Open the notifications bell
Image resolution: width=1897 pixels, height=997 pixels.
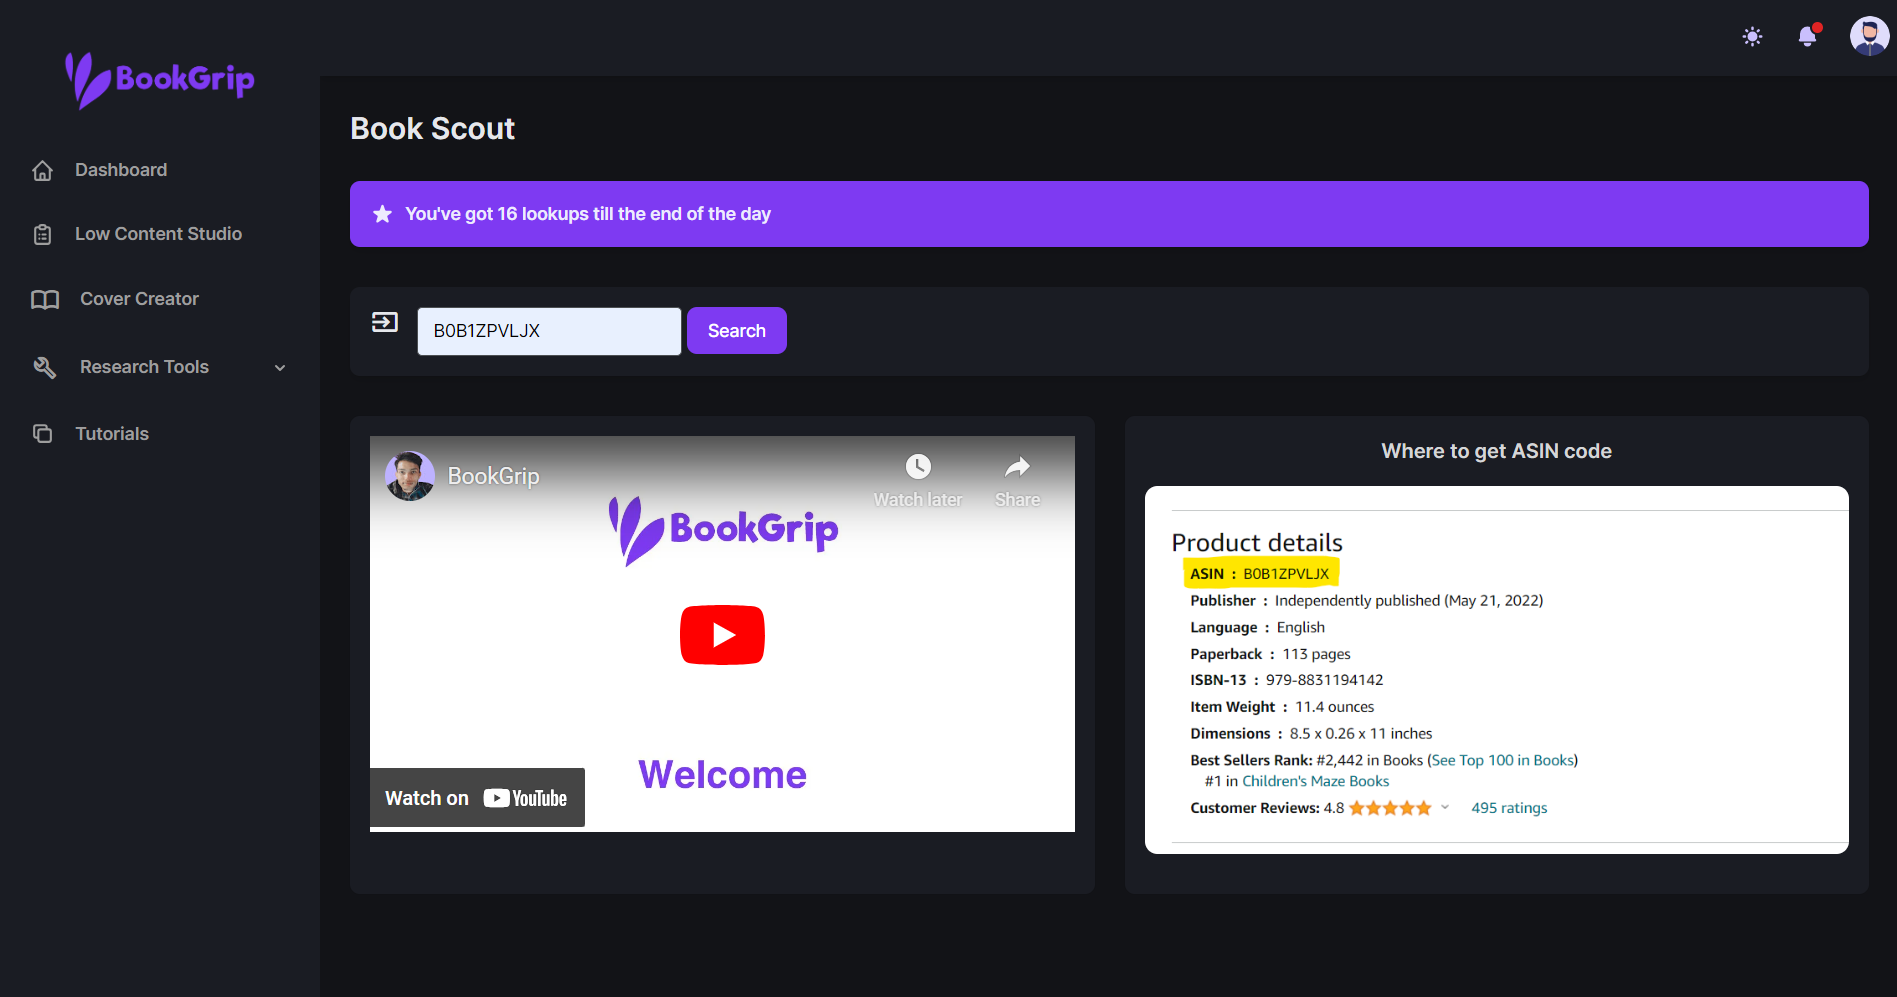pyautogui.click(x=1808, y=37)
